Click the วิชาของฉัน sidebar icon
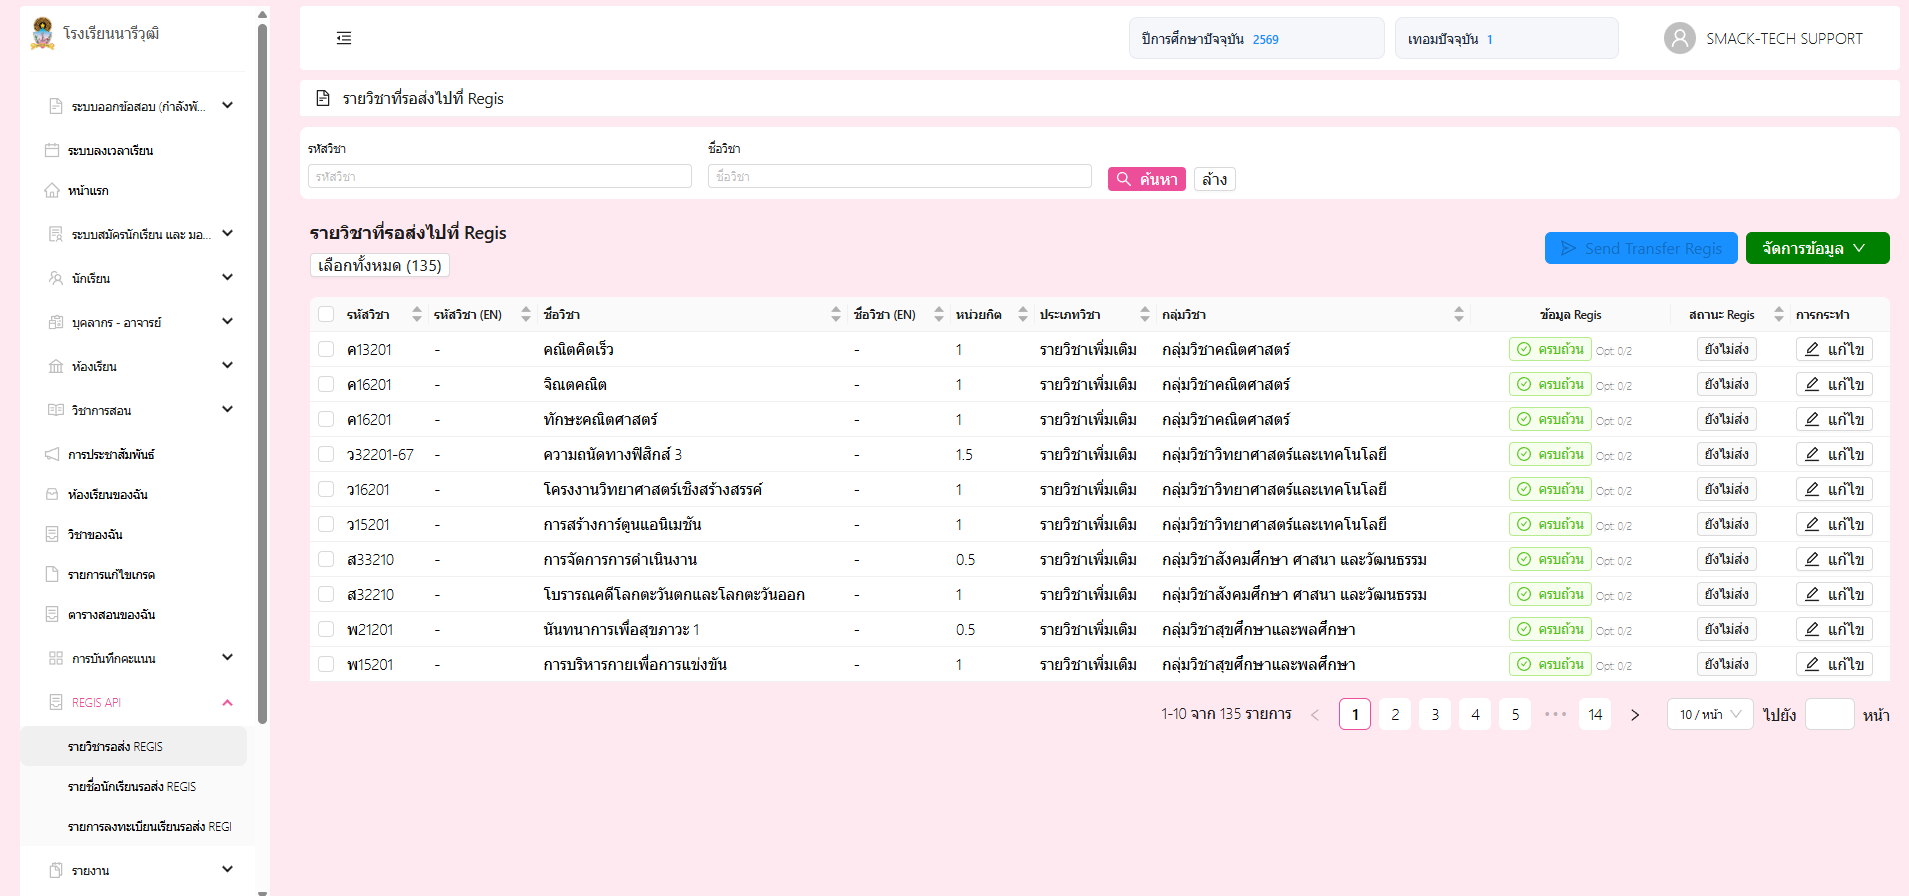This screenshot has height=896, width=1909. point(52,534)
